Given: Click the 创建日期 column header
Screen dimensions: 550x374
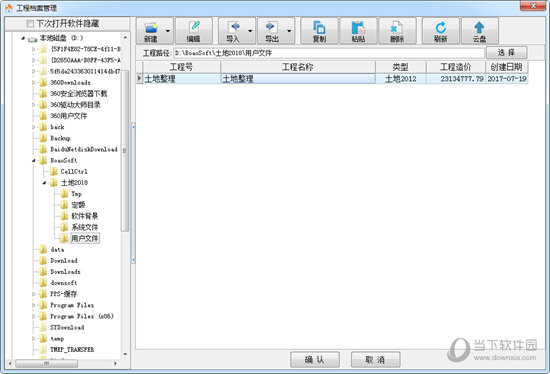Looking at the screenshot, I should tap(507, 67).
